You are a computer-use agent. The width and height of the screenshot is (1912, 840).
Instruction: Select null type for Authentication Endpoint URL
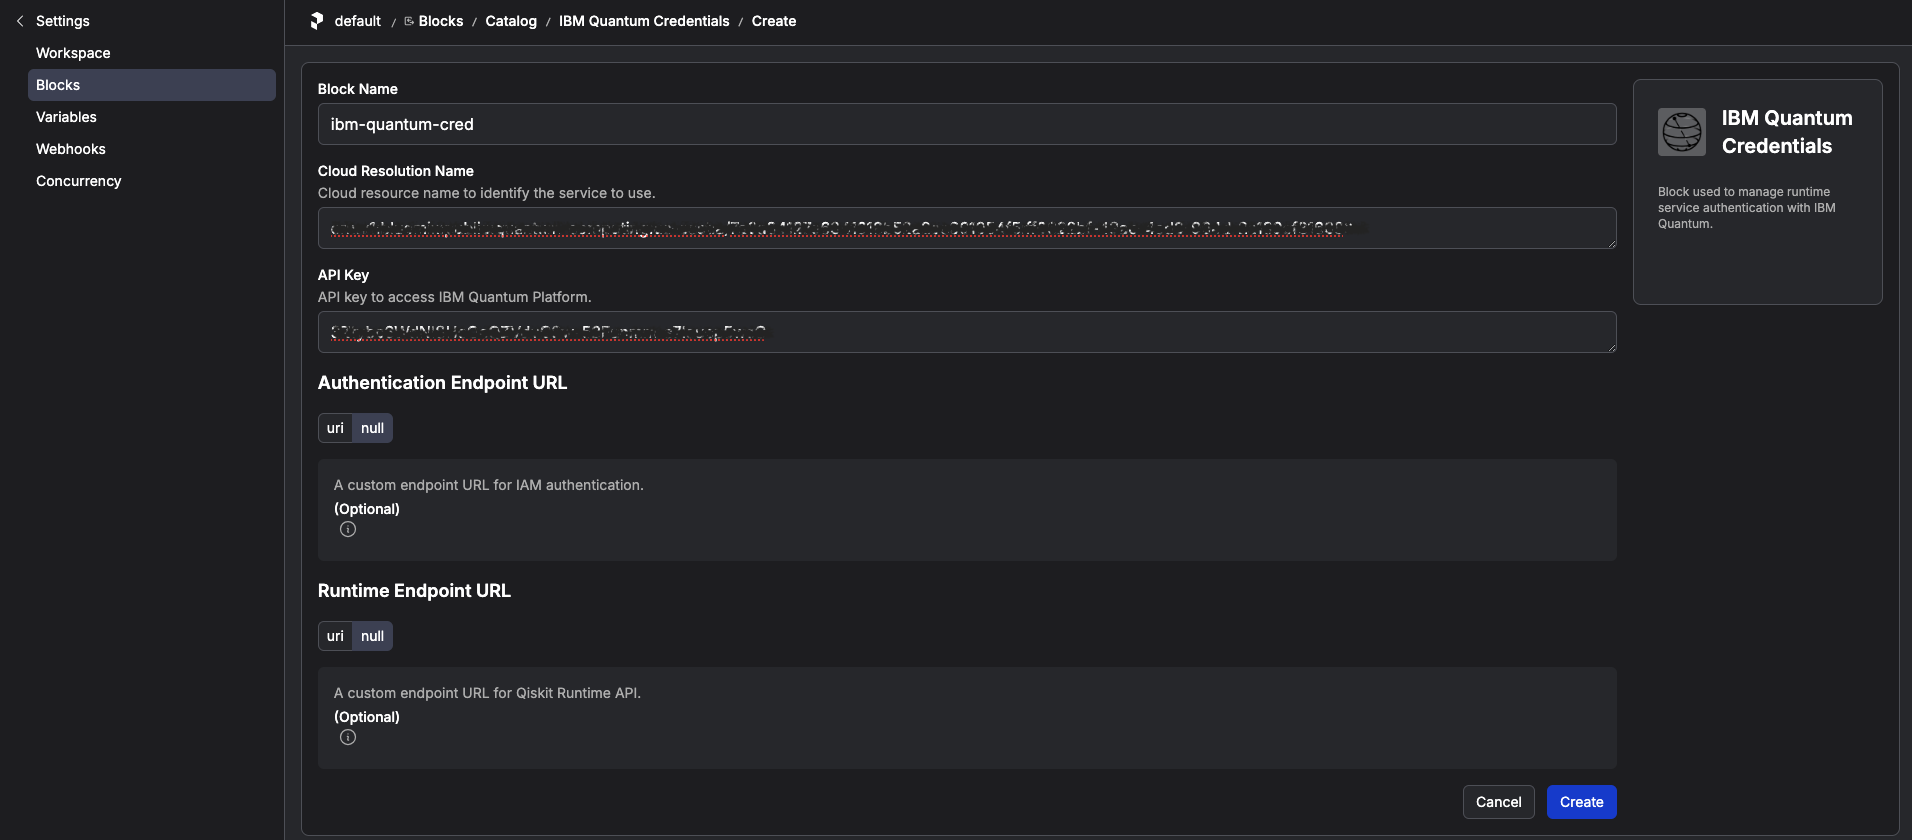click(372, 428)
